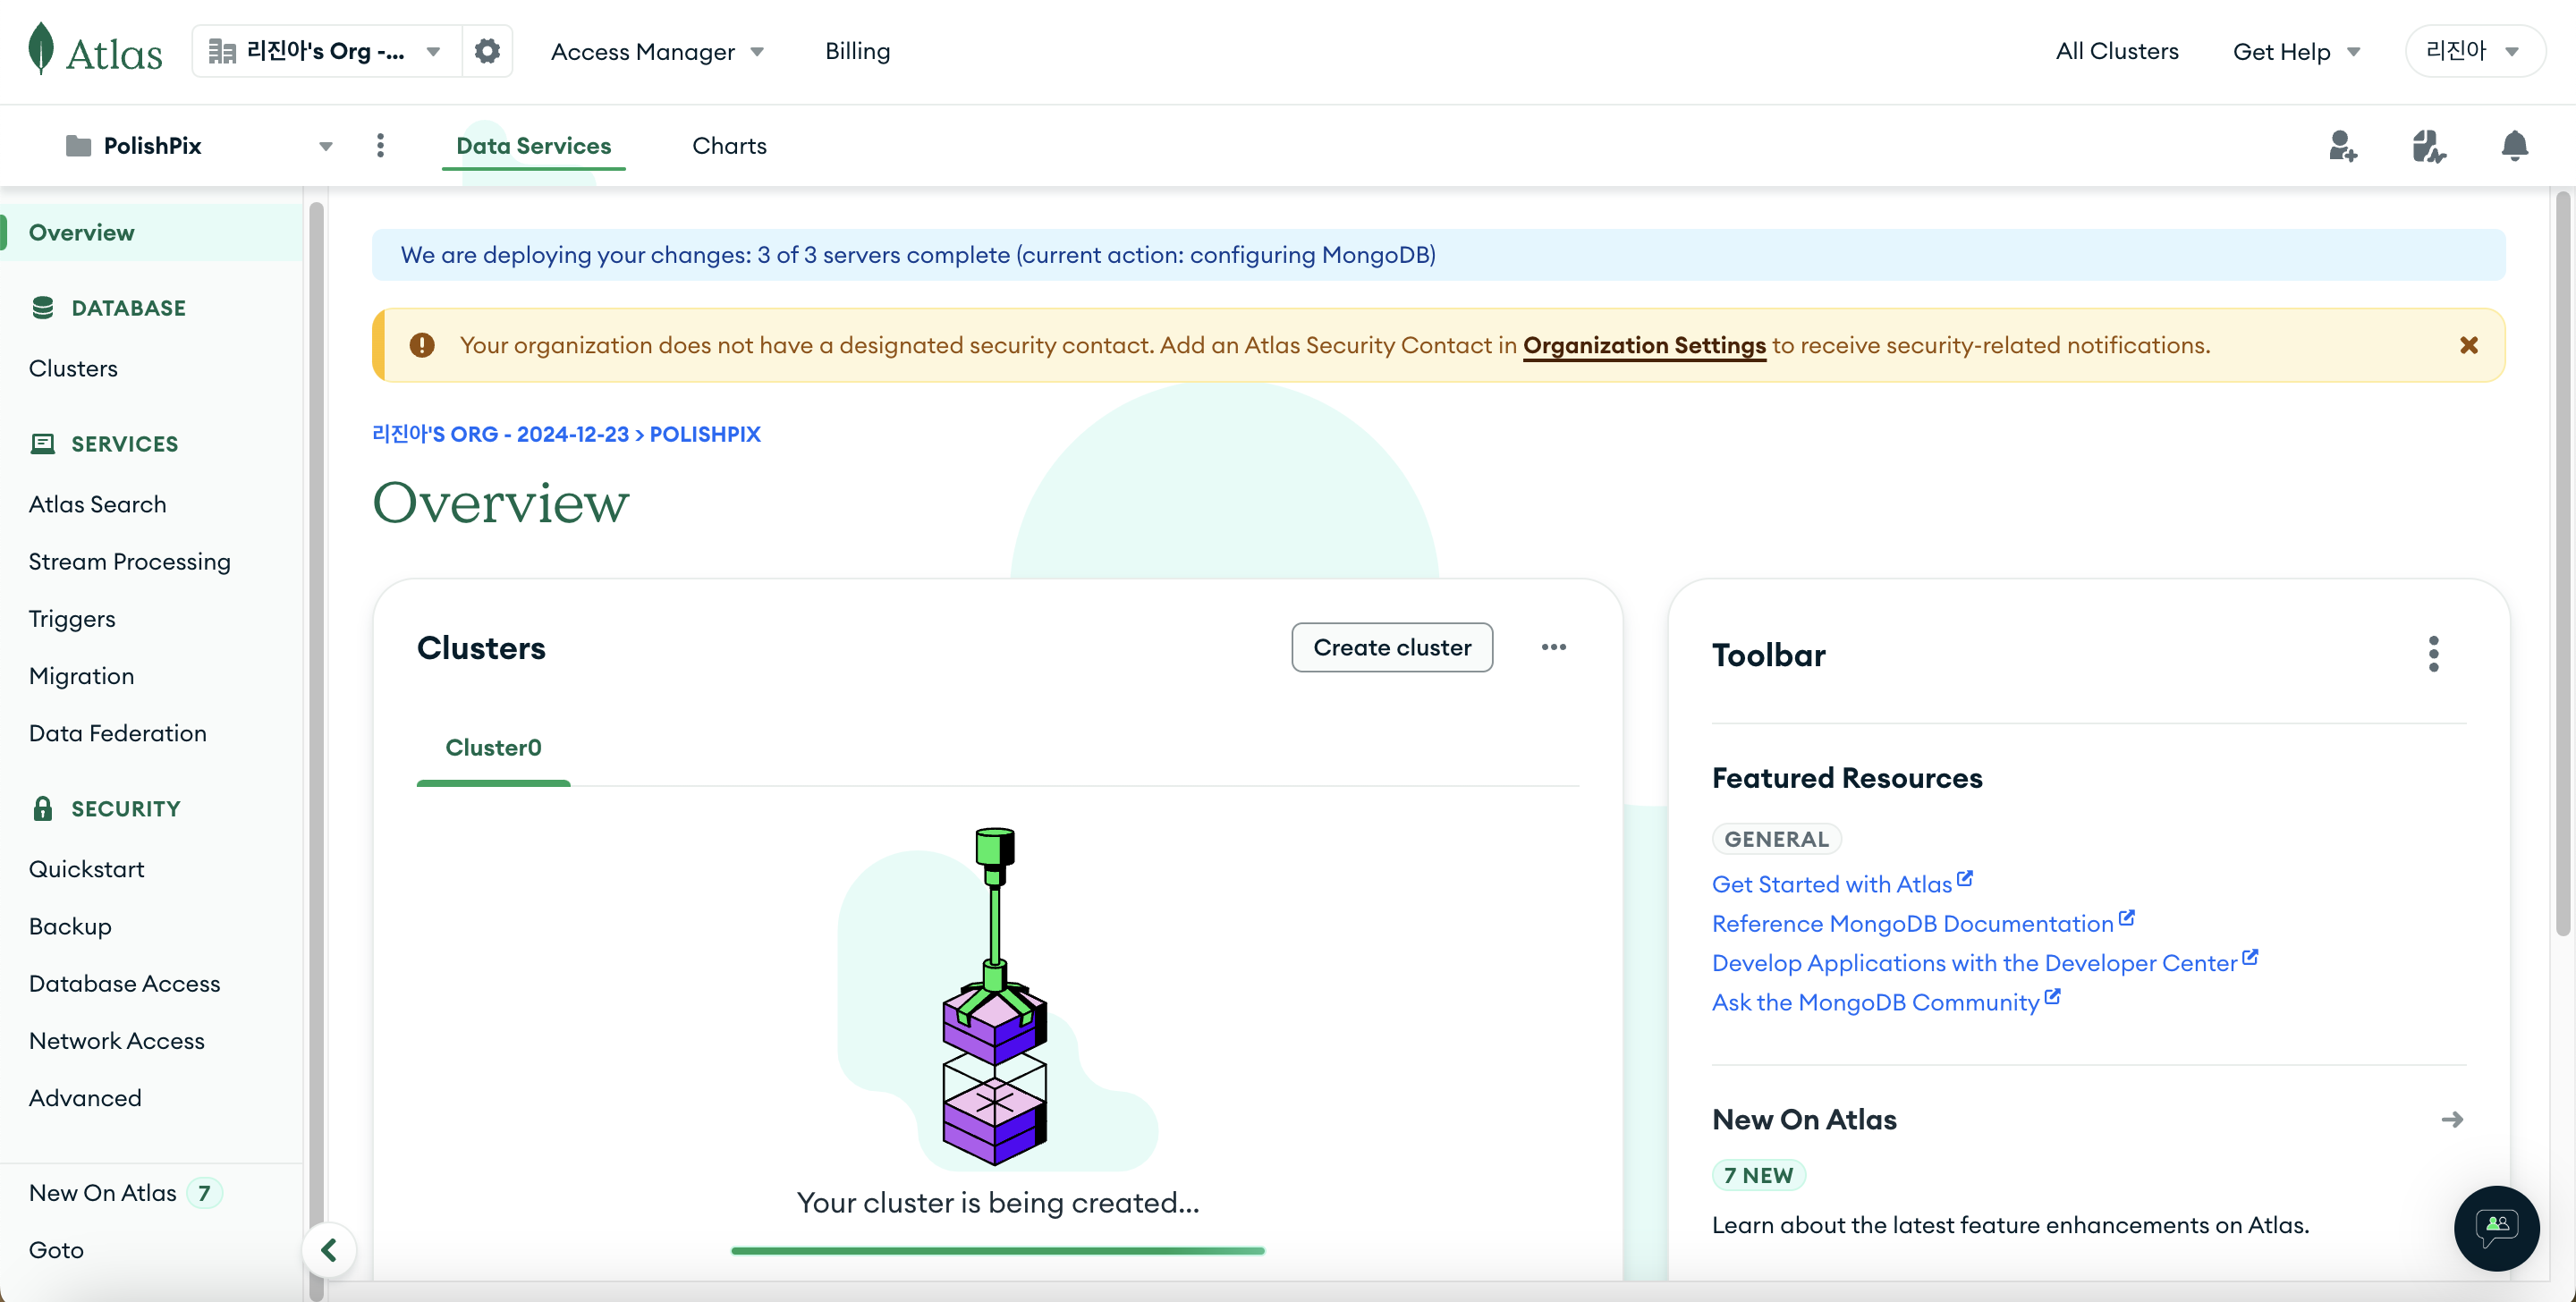
Task: Open Clusters in the sidebar
Action: (73, 368)
